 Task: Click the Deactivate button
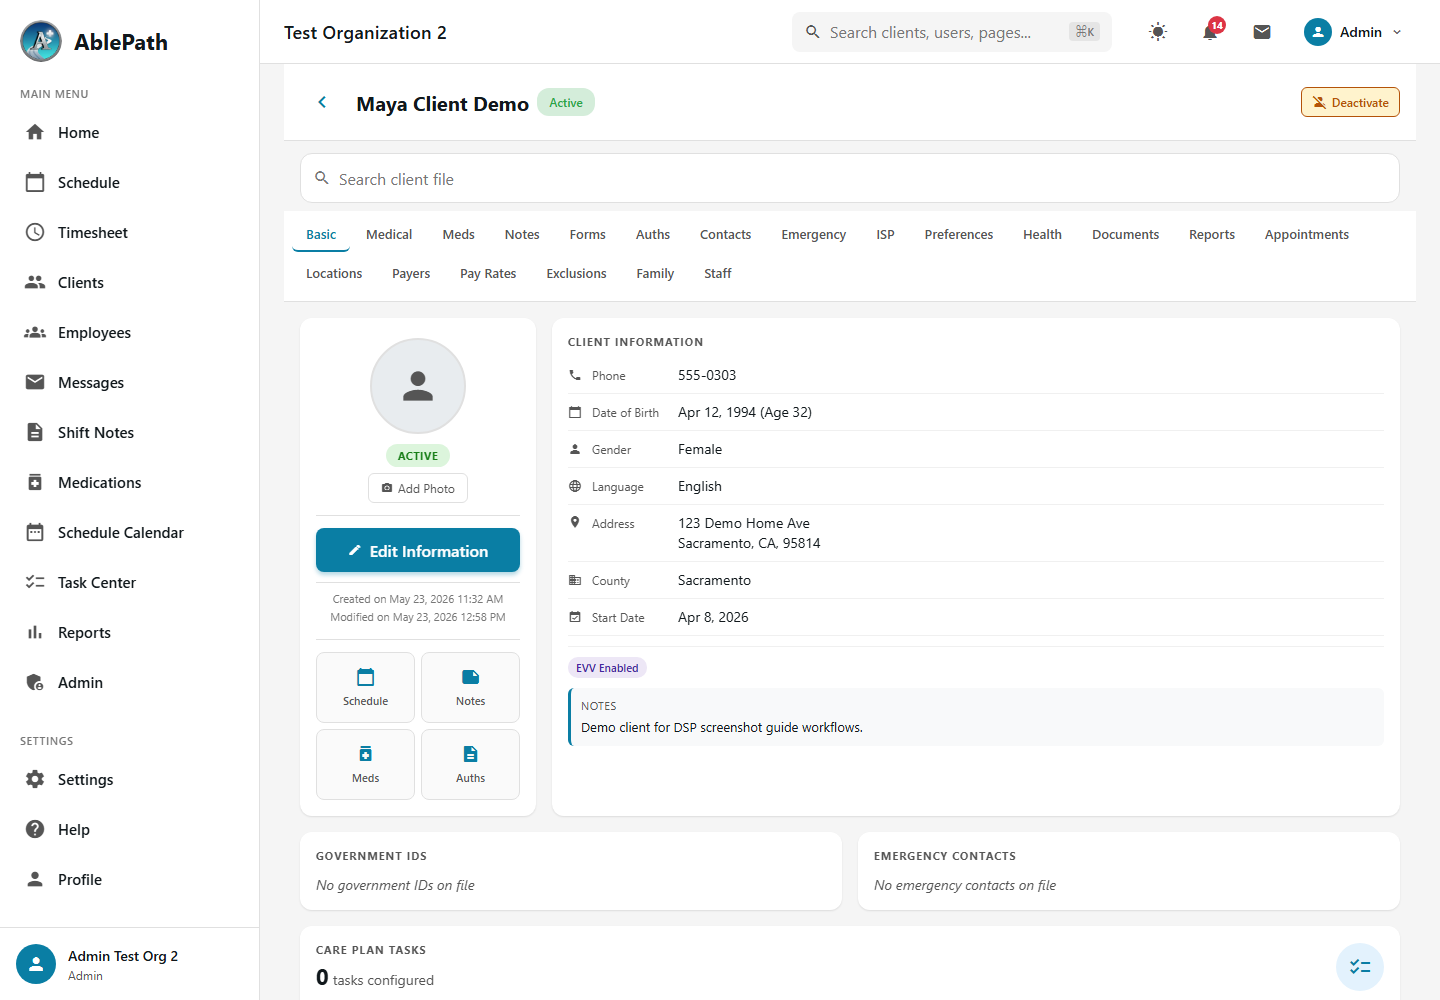(1350, 102)
